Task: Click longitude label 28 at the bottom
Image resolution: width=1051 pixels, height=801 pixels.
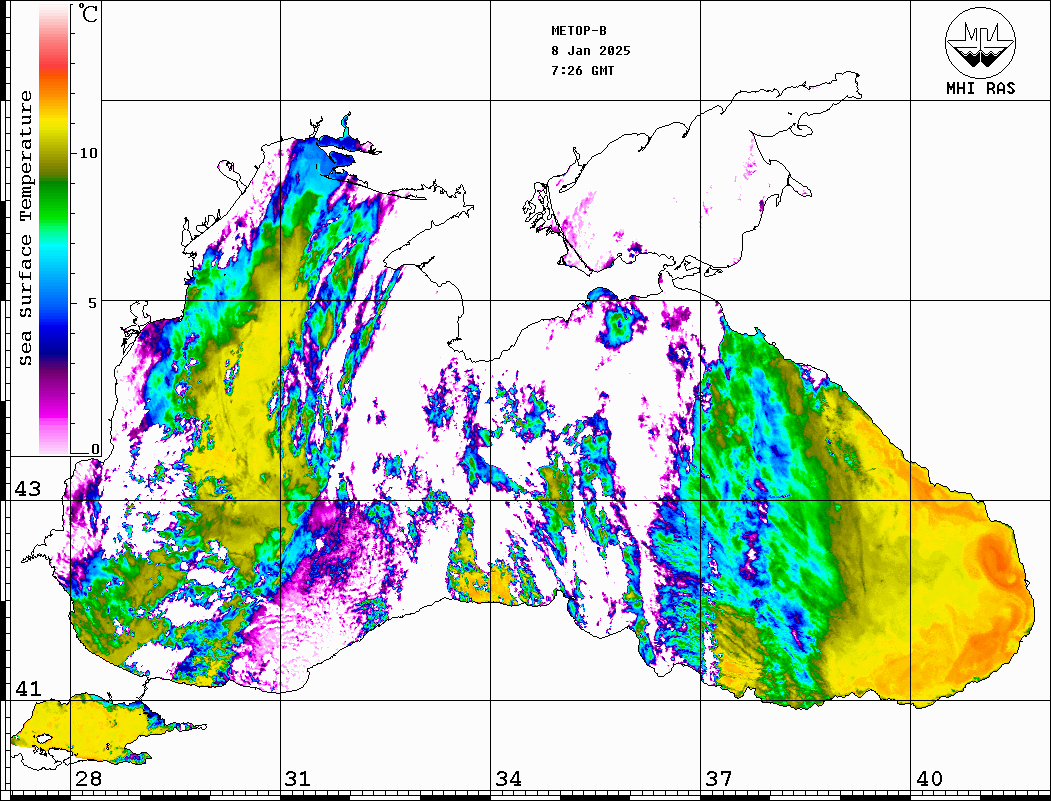Action: 88,779
